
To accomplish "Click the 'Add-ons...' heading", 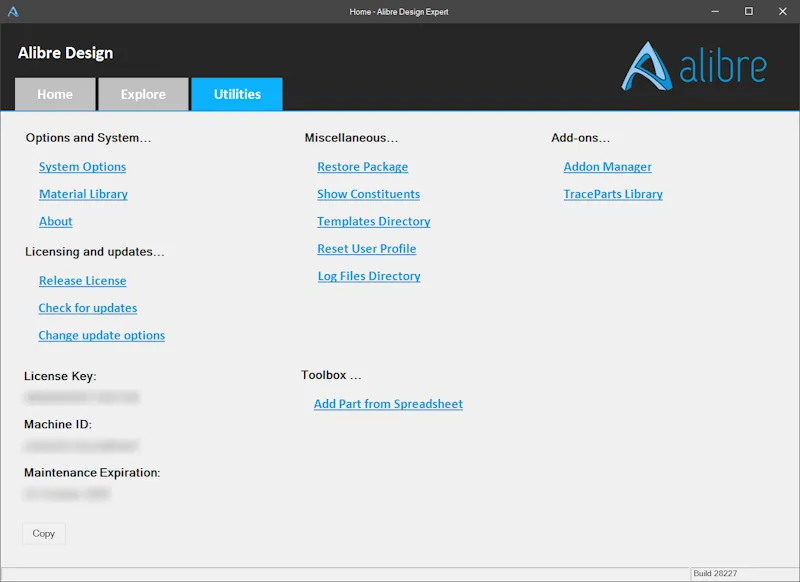I will [581, 138].
